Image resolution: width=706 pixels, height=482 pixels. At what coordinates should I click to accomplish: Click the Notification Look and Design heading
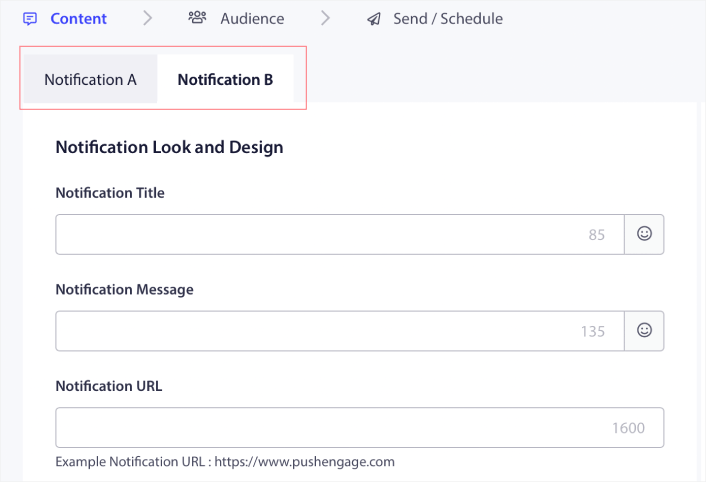pos(169,147)
